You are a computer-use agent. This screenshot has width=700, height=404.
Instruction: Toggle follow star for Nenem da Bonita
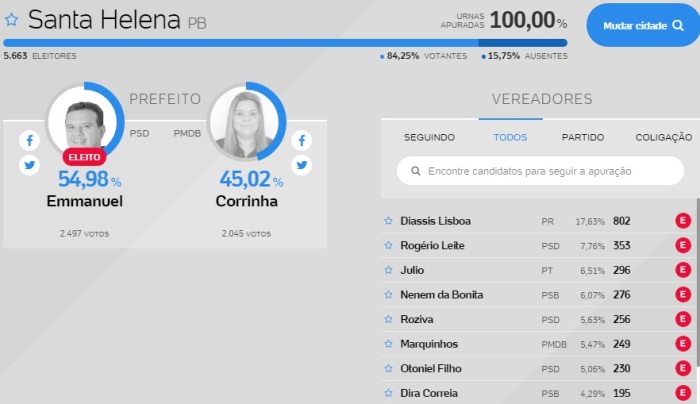coord(388,295)
